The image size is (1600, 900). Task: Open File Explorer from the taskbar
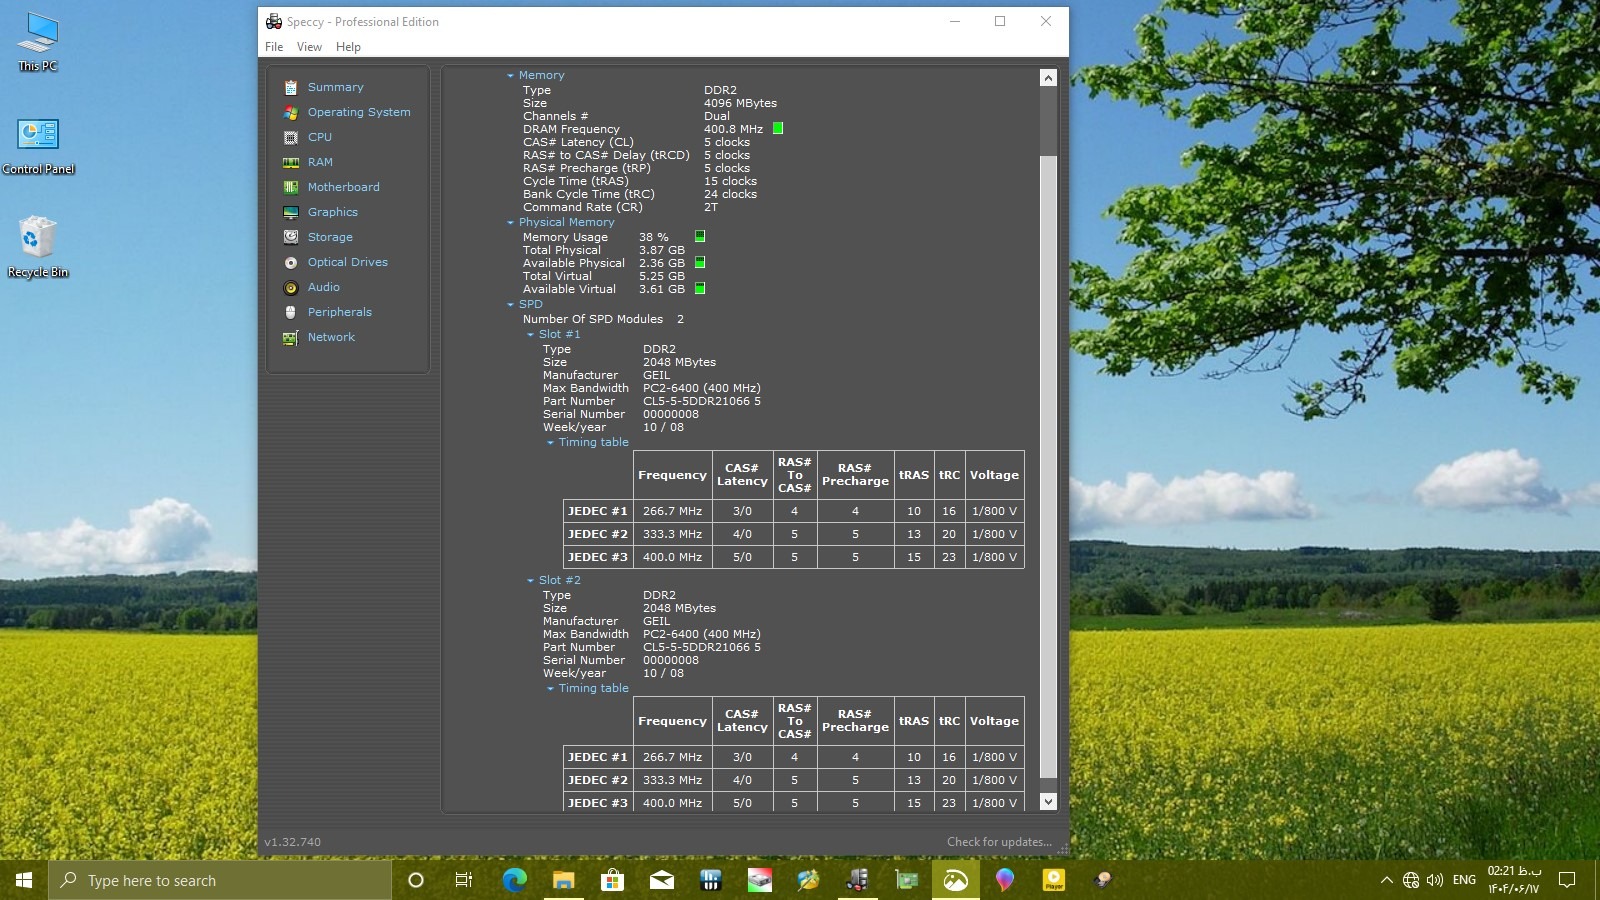click(x=563, y=880)
